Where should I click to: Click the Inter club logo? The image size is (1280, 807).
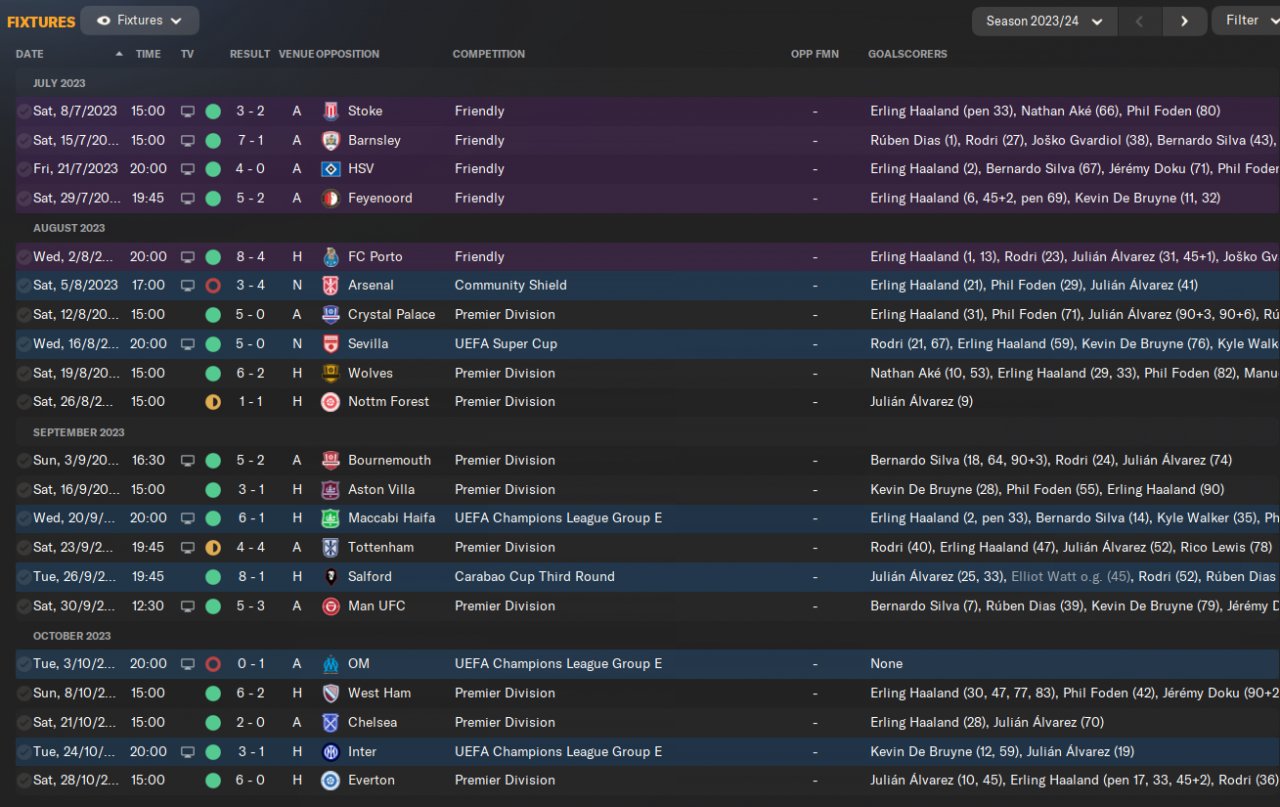point(331,752)
